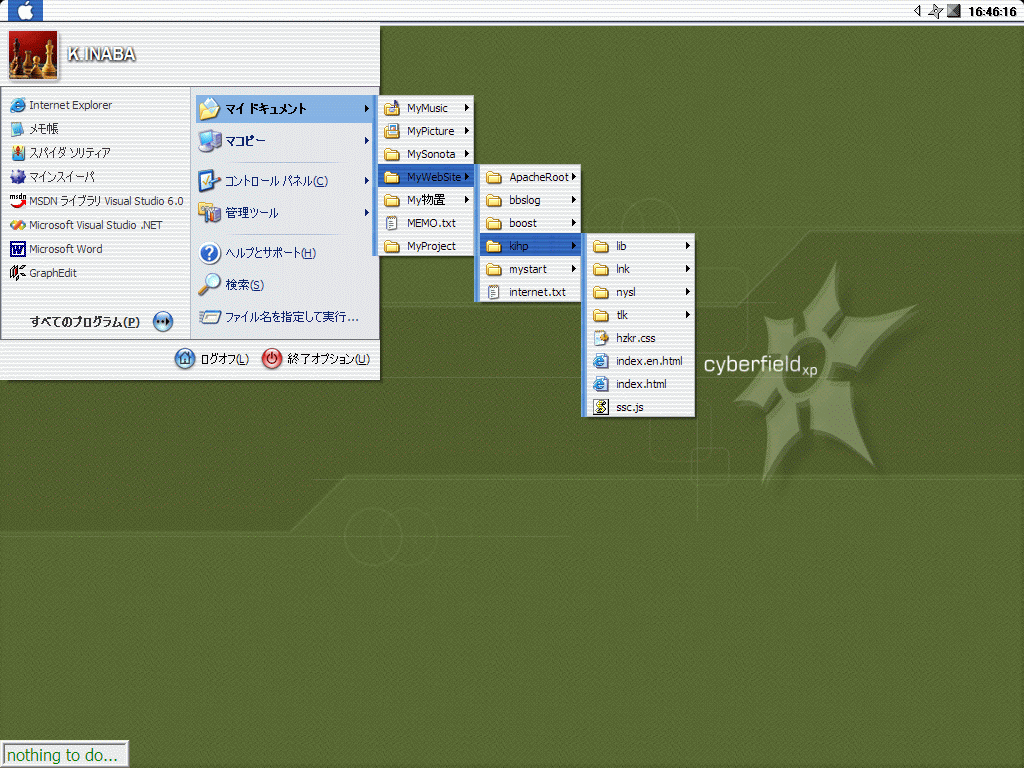Open MyMusic folder entry

point(426,108)
